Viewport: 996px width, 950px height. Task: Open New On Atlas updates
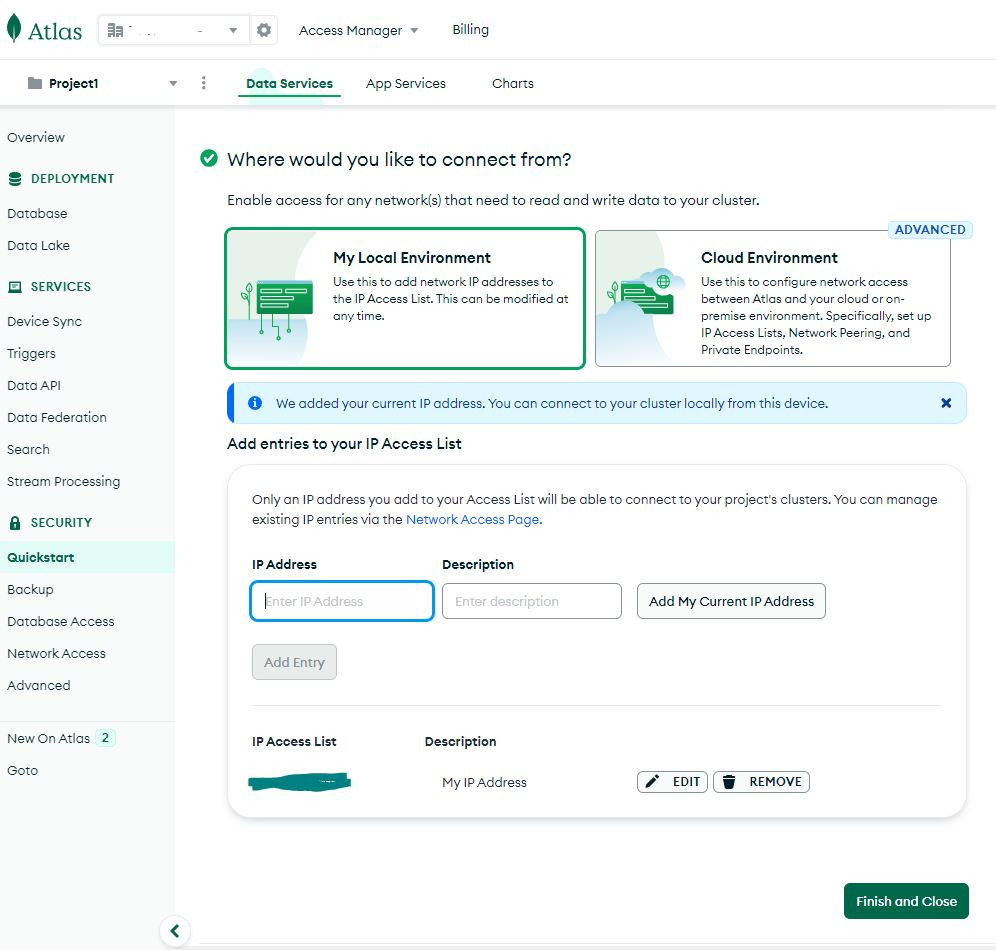tap(48, 738)
